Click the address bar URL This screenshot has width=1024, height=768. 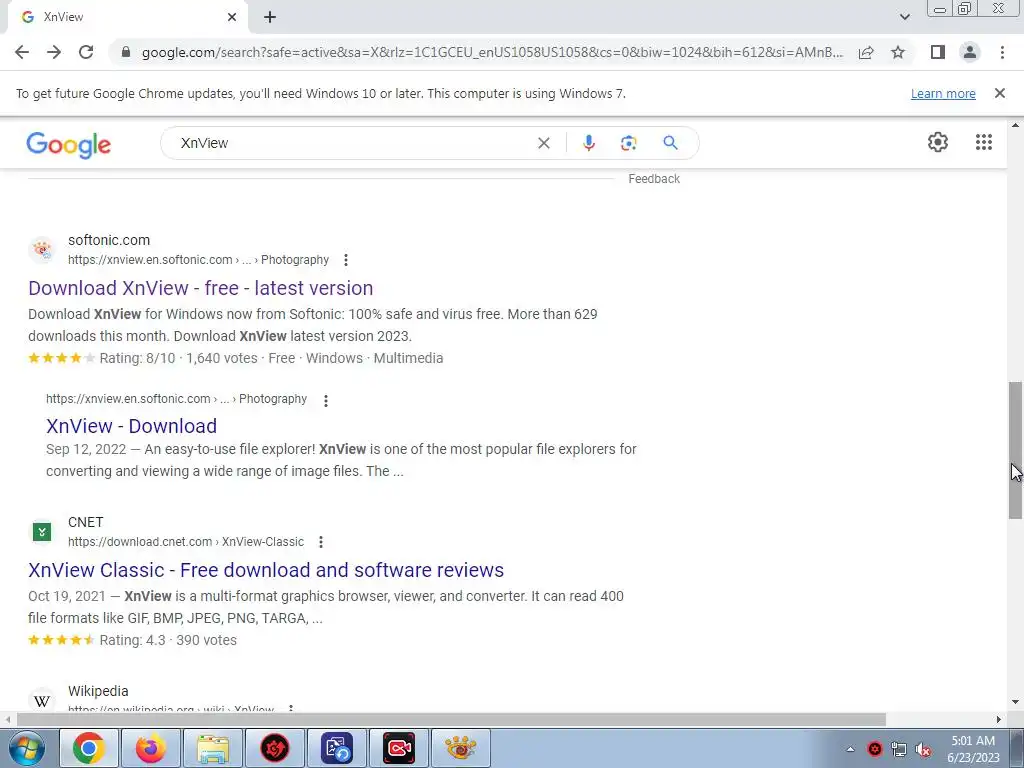(x=492, y=52)
